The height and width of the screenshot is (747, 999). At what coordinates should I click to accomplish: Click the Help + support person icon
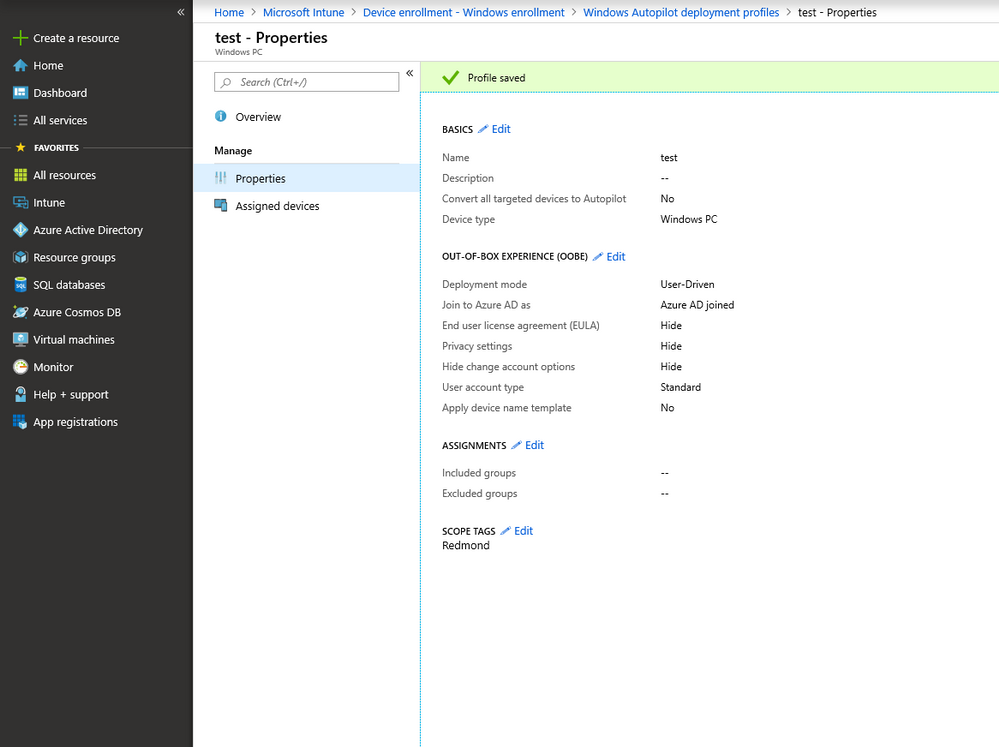[x=20, y=395]
